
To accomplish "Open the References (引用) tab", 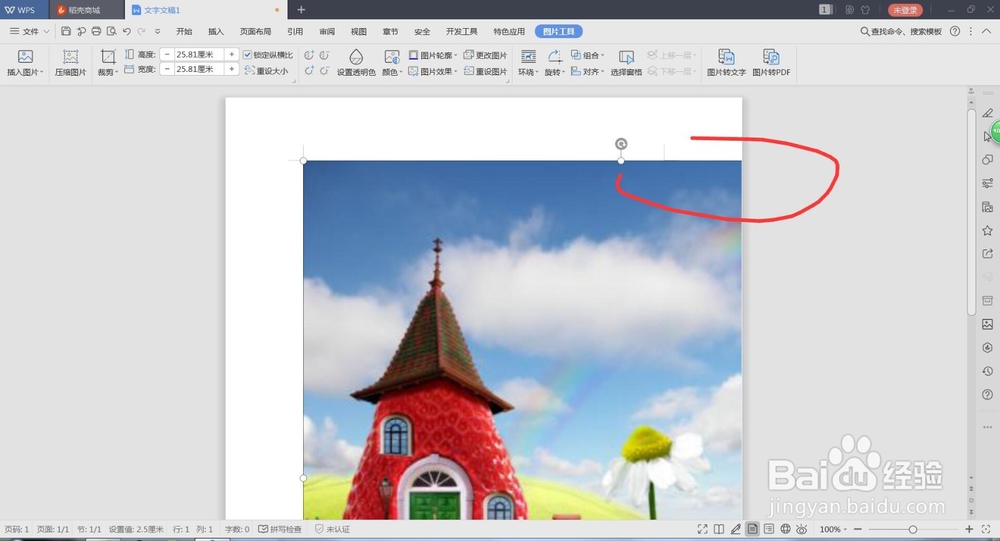I will (x=295, y=31).
